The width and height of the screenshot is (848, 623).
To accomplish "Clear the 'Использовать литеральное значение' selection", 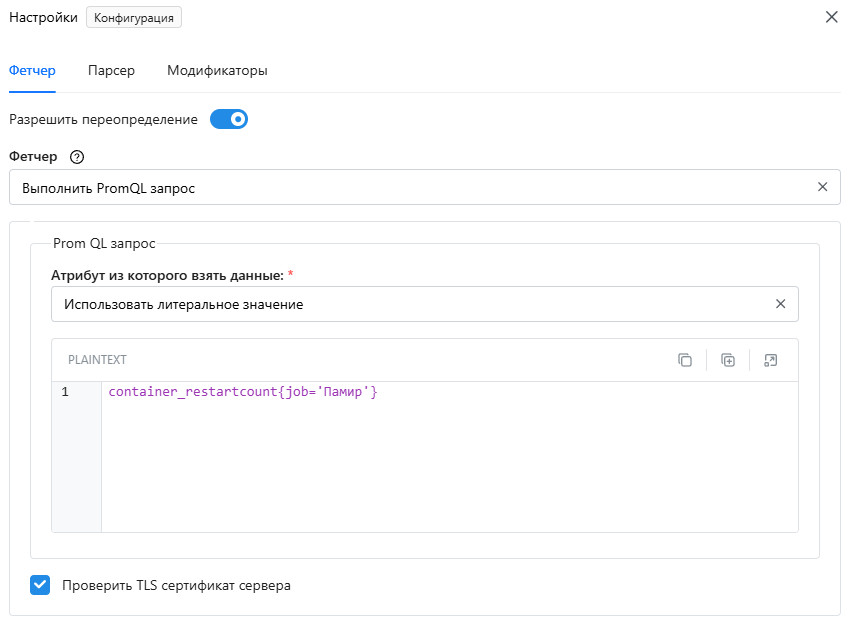I will [780, 304].
